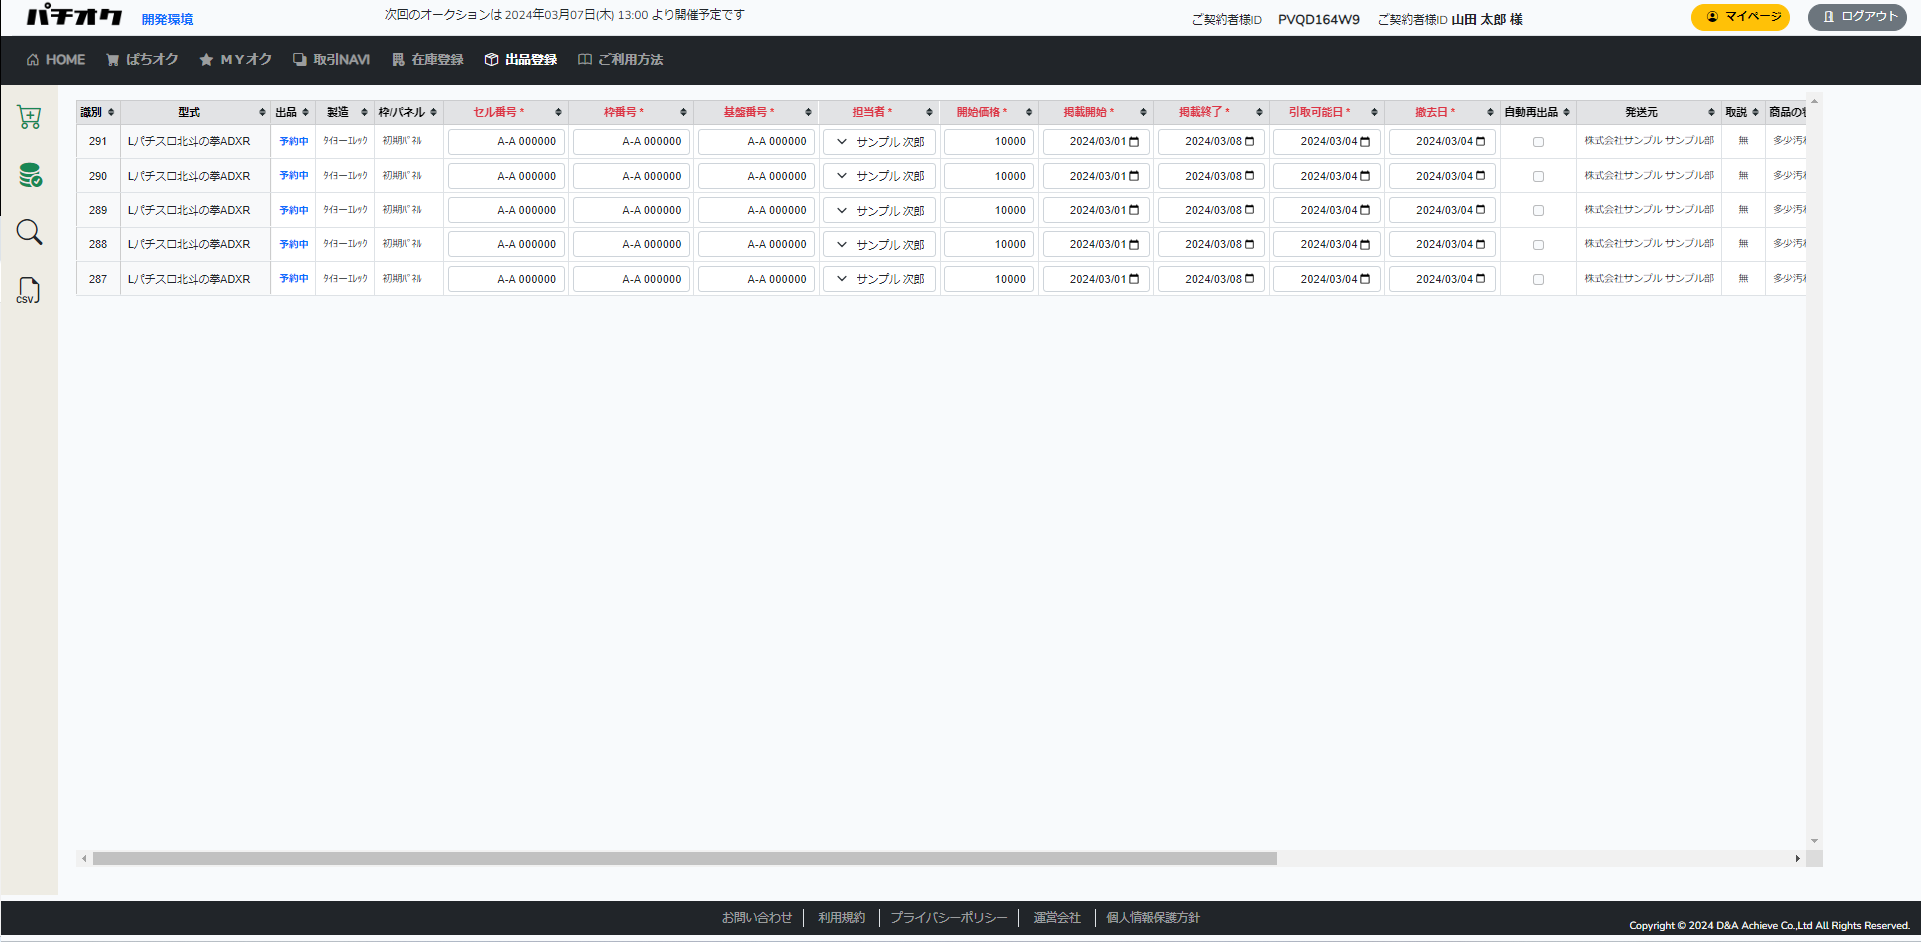The image size is (1921, 942).
Task: Open calendar for 掲載終了 in row 288
Action: click(x=1249, y=244)
